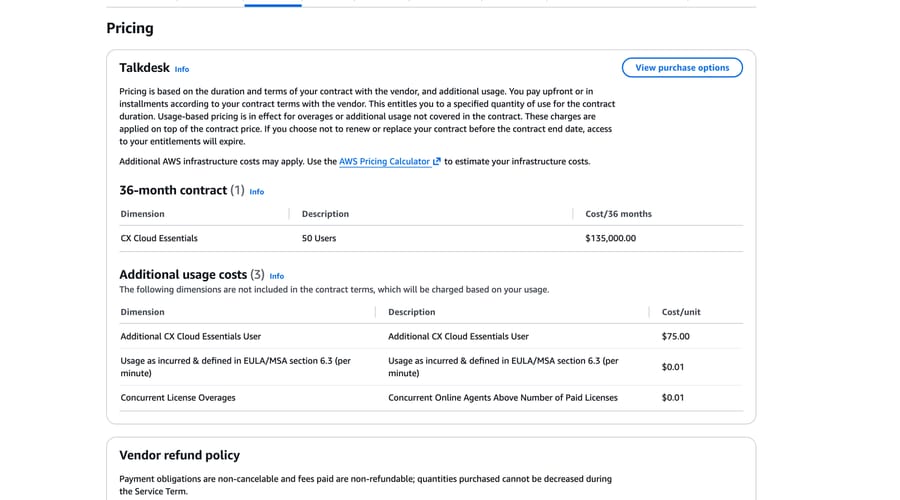
Task: Click the Description header in the 36-month contract table
Action: (x=325, y=214)
